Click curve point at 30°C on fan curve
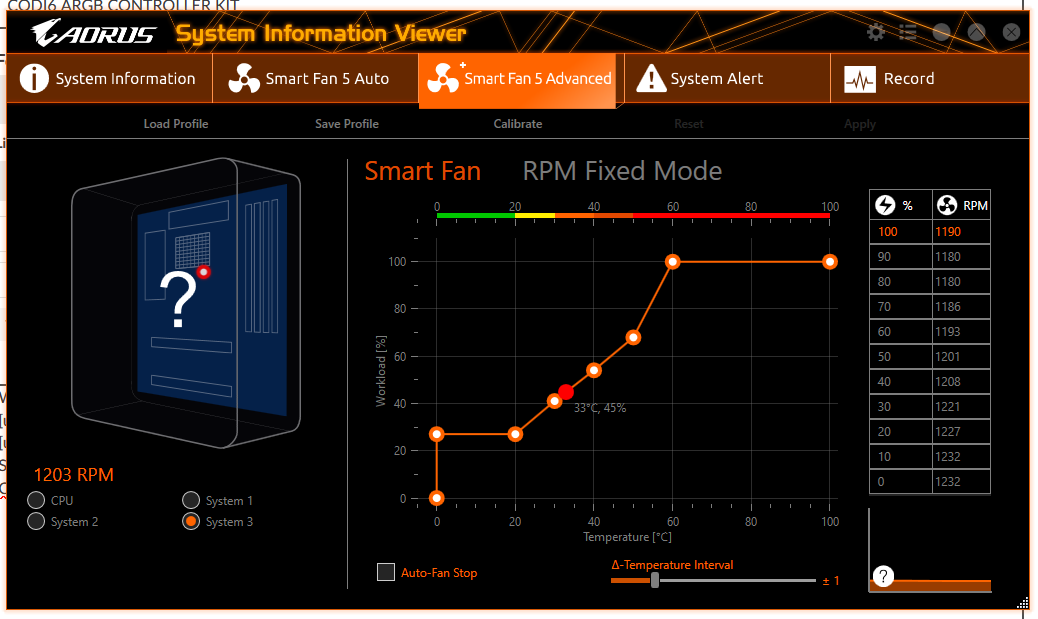The width and height of the screenshot is (1038, 619). [x=555, y=401]
